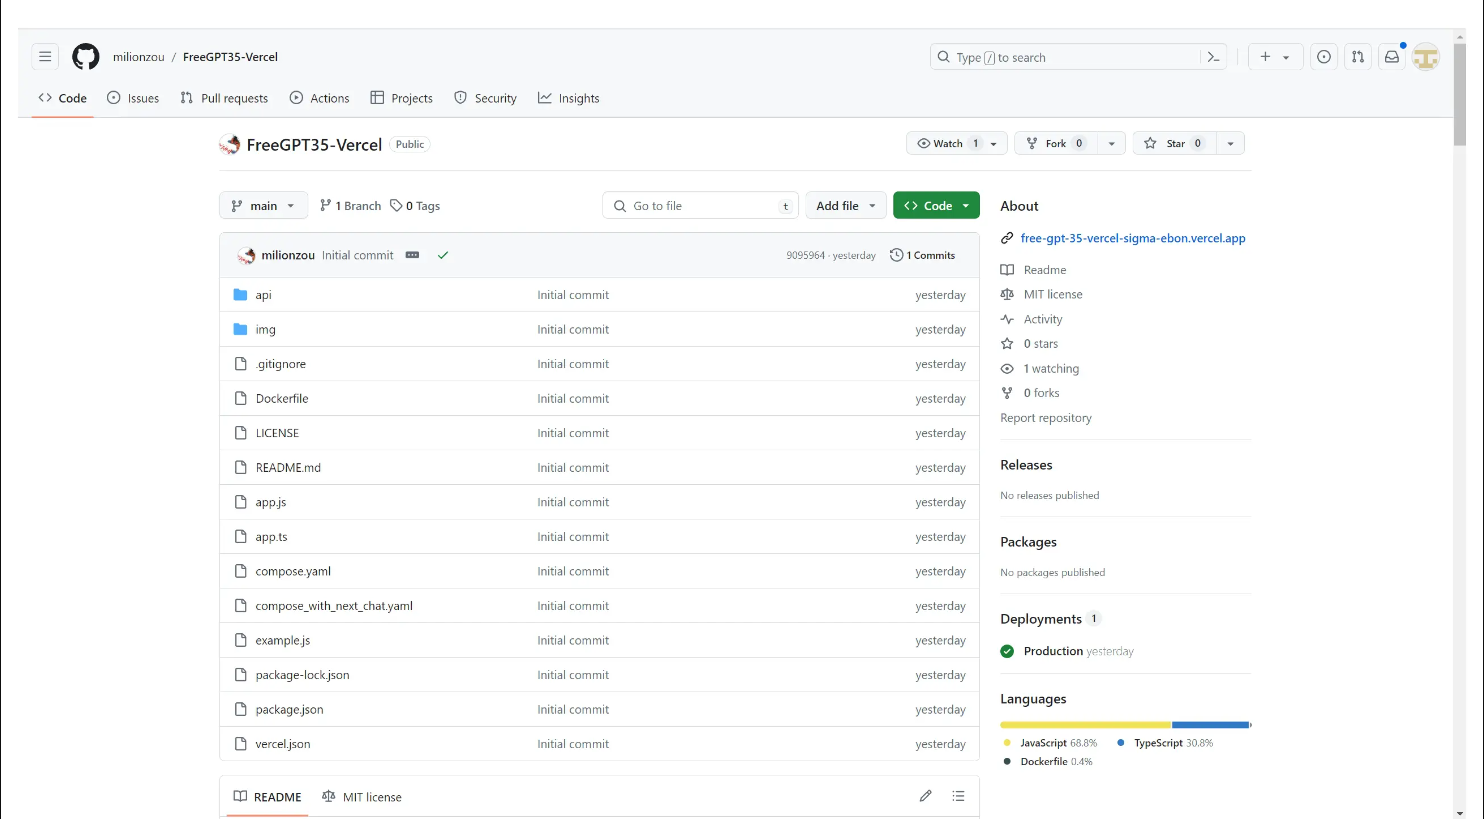Open the issues icon in header
The image size is (1484, 819).
[x=1324, y=57]
